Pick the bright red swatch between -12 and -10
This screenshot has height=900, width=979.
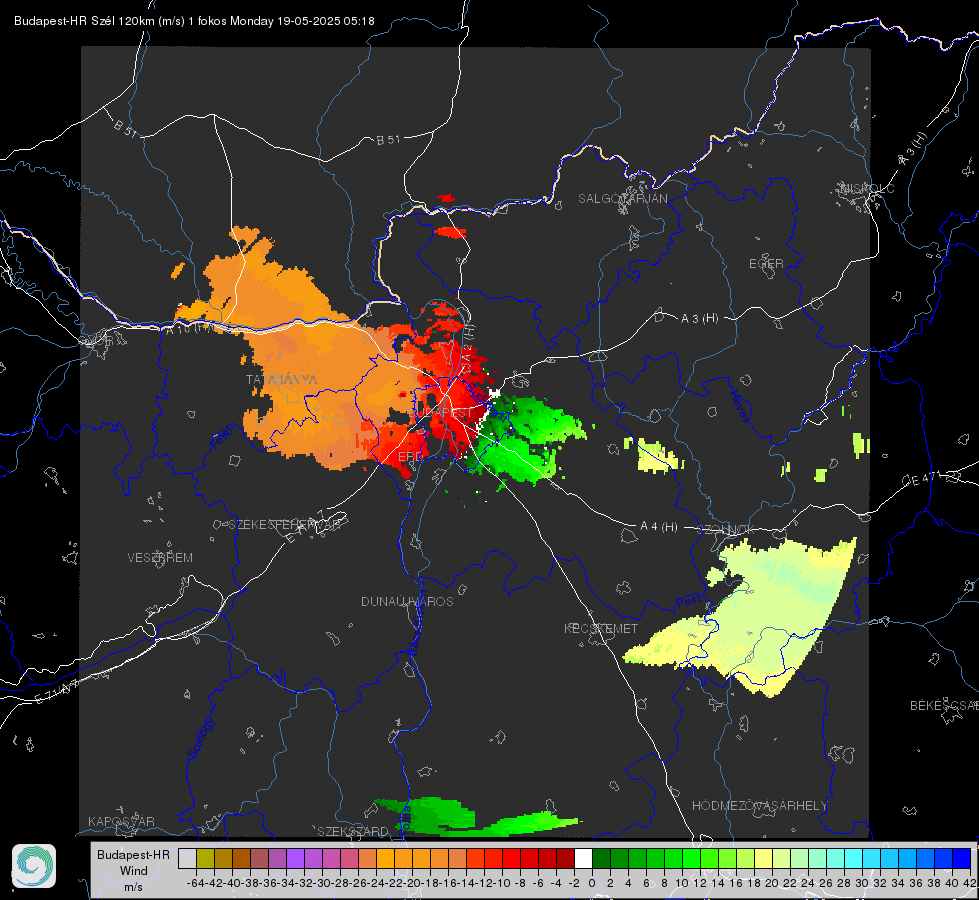tap(493, 858)
